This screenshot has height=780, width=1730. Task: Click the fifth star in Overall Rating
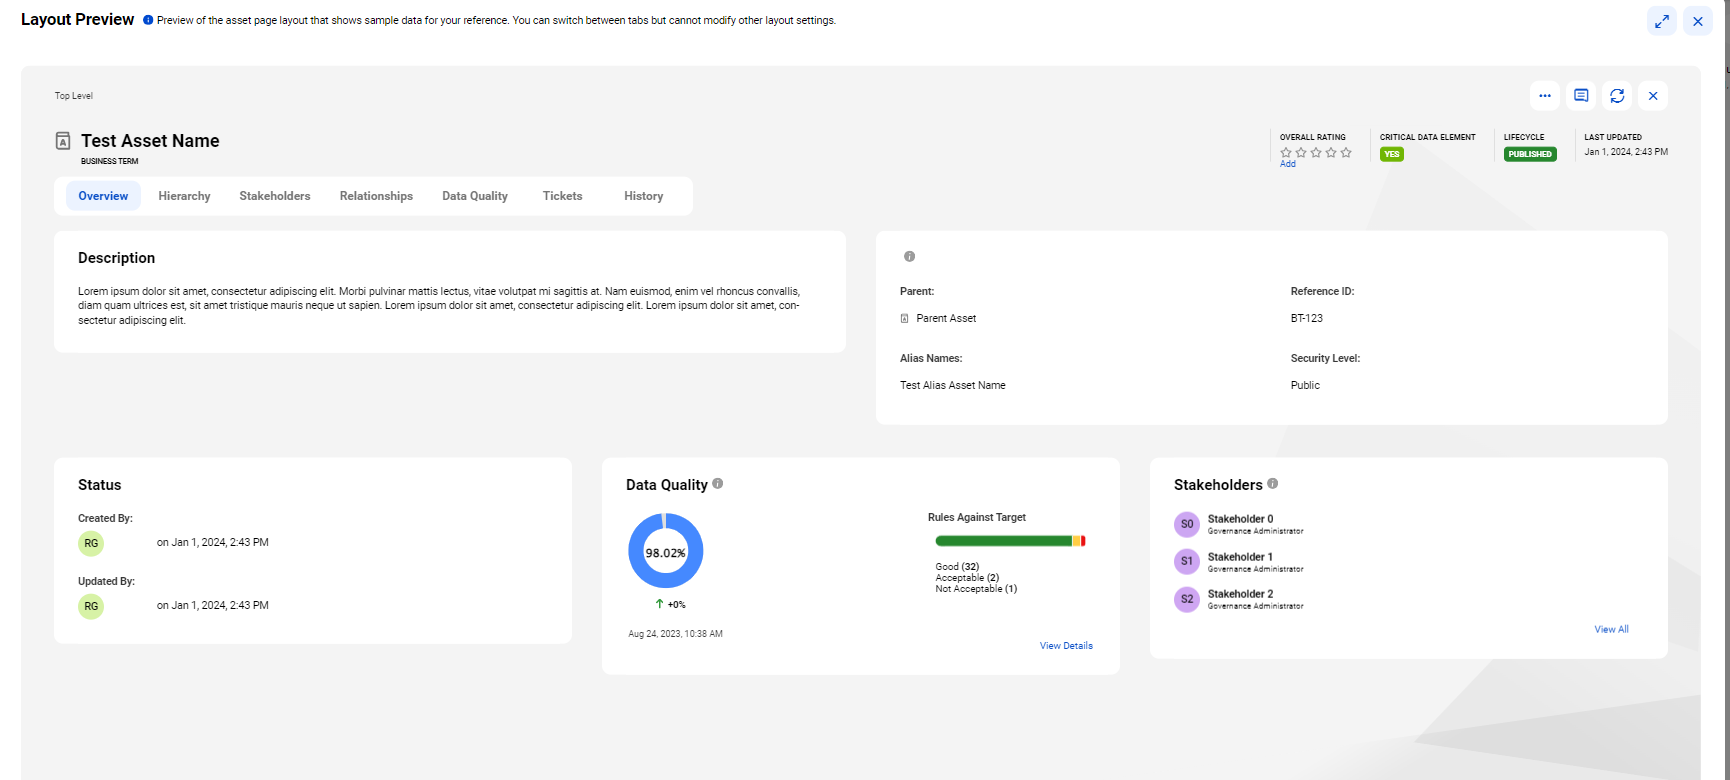coord(1346,153)
